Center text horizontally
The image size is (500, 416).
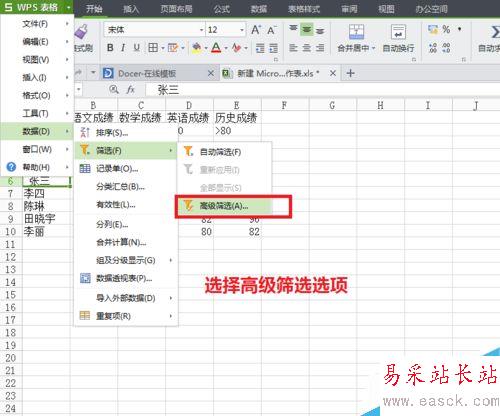(307, 48)
